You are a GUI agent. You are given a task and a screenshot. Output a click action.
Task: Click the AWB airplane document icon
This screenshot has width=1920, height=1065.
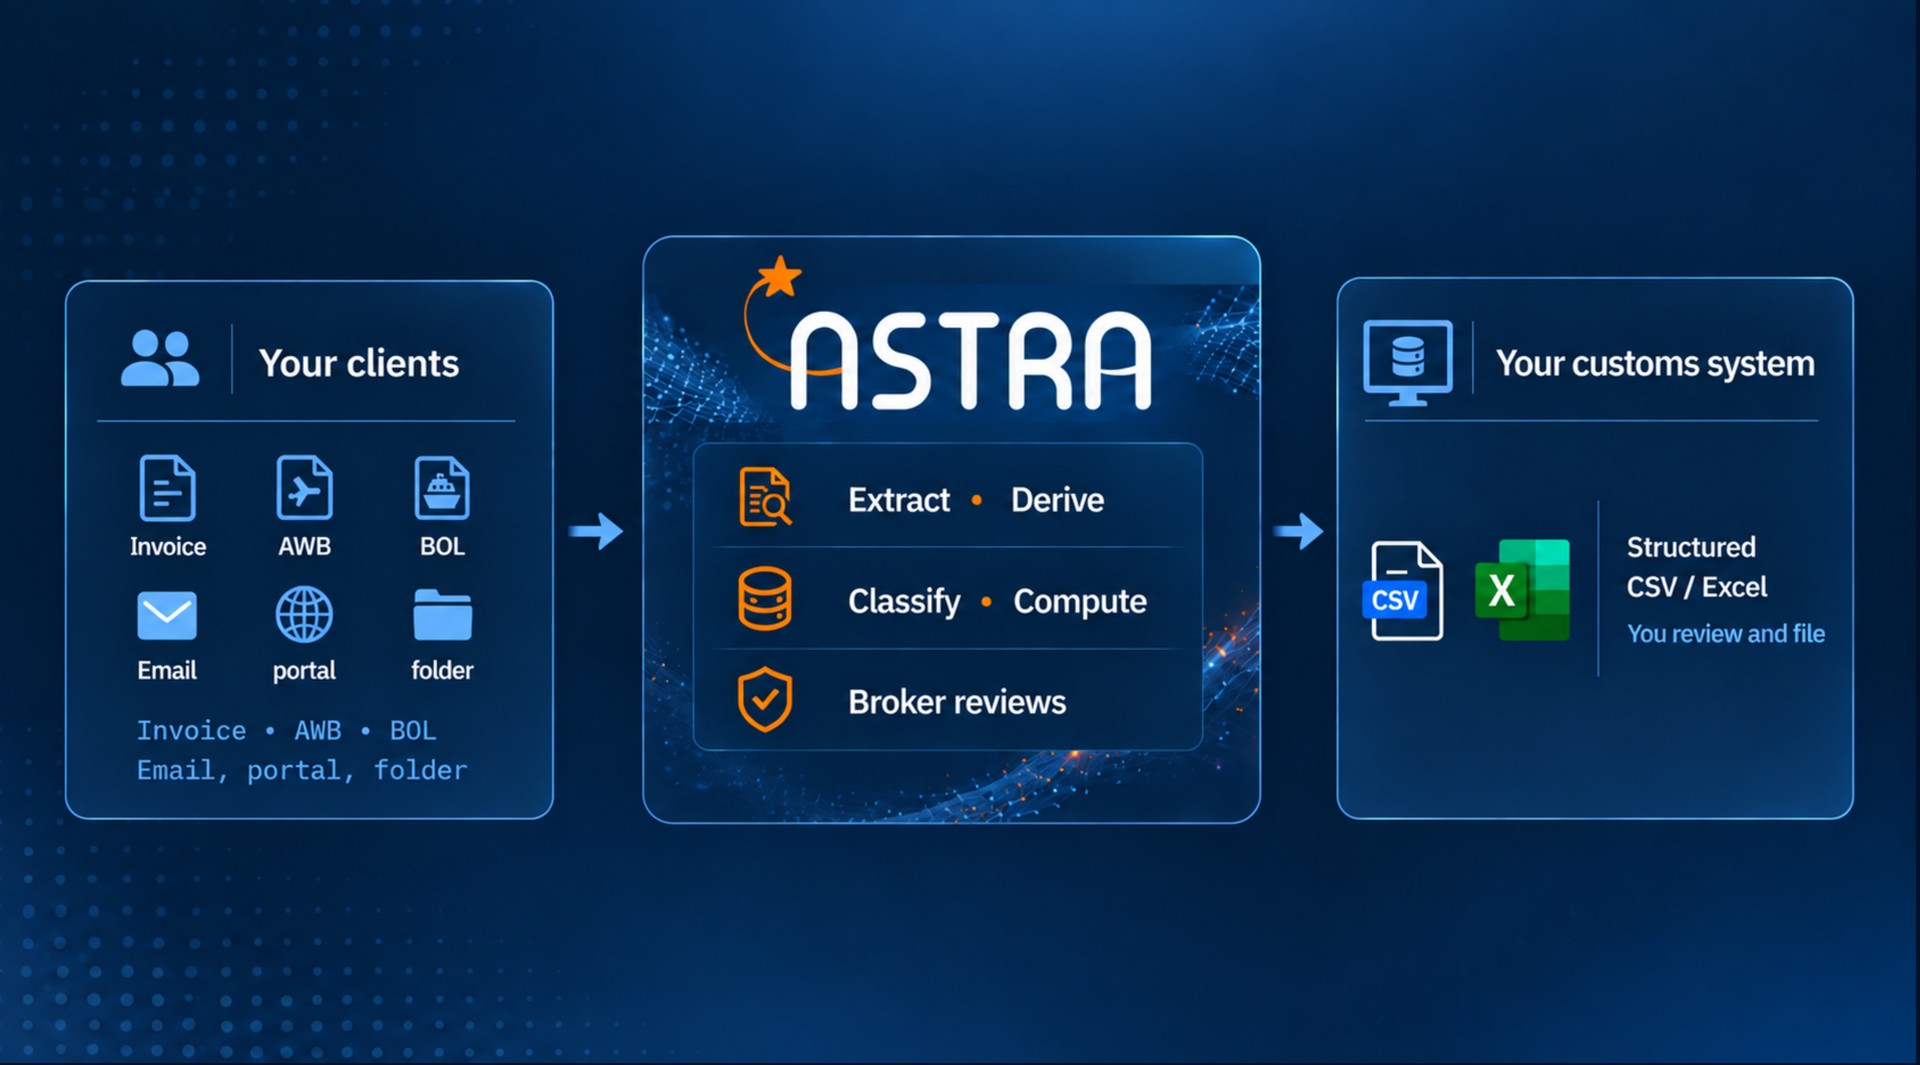click(x=304, y=488)
